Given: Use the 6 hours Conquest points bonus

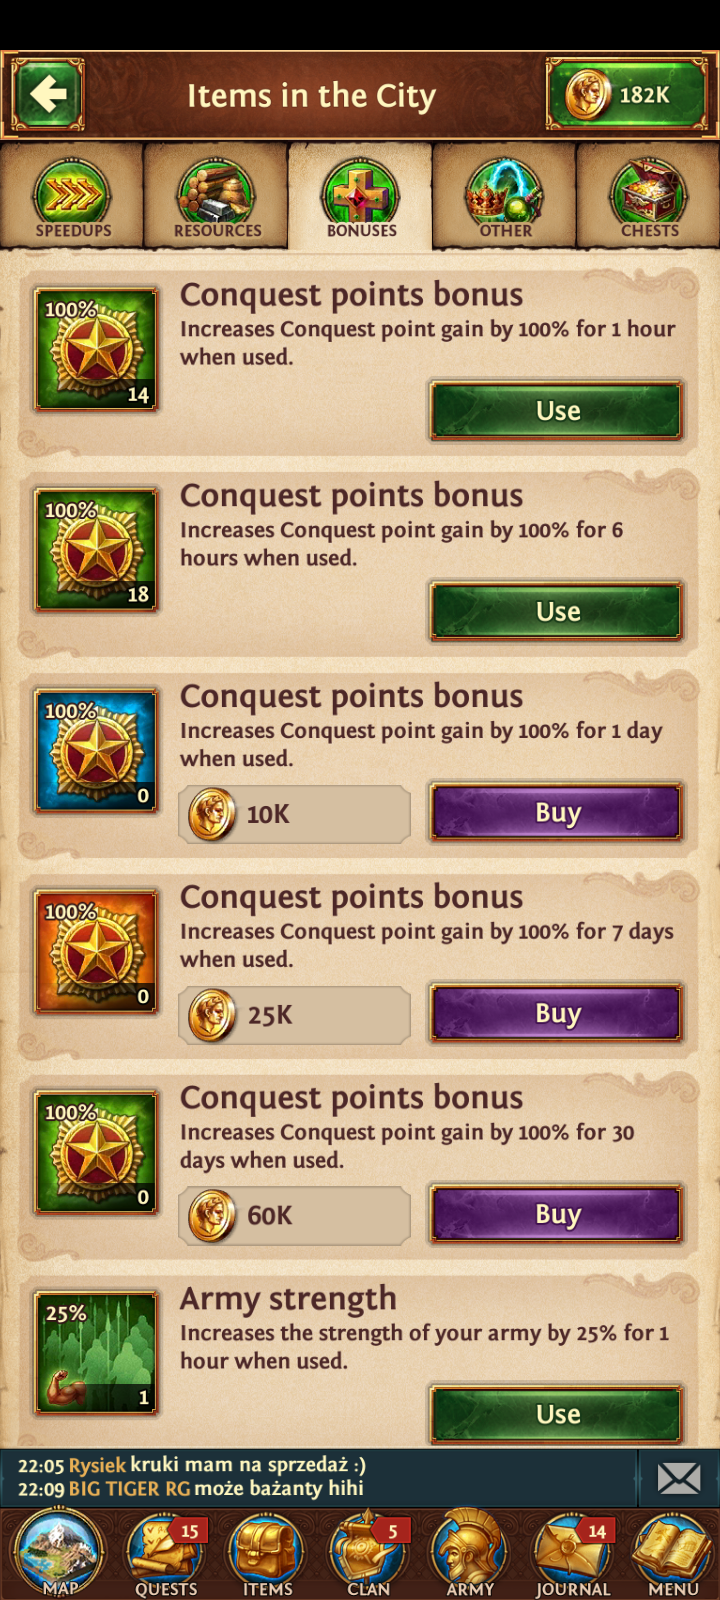Looking at the screenshot, I should pos(557,611).
